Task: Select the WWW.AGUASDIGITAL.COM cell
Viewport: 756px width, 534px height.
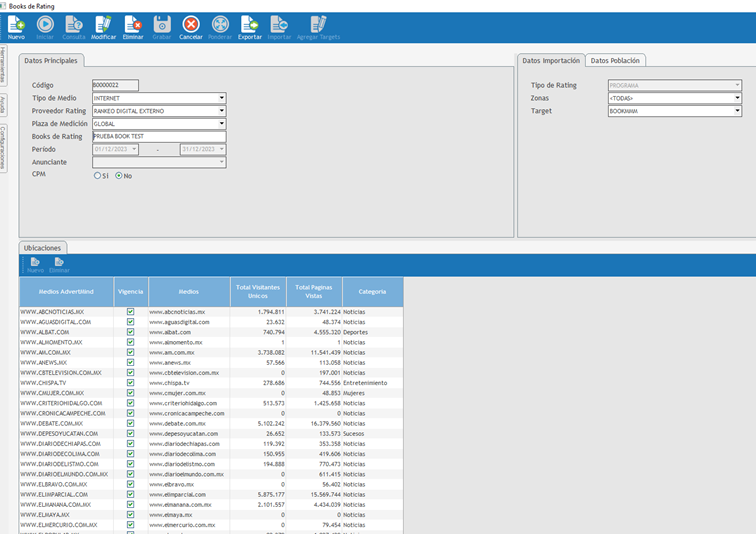Action: (67, 322)
